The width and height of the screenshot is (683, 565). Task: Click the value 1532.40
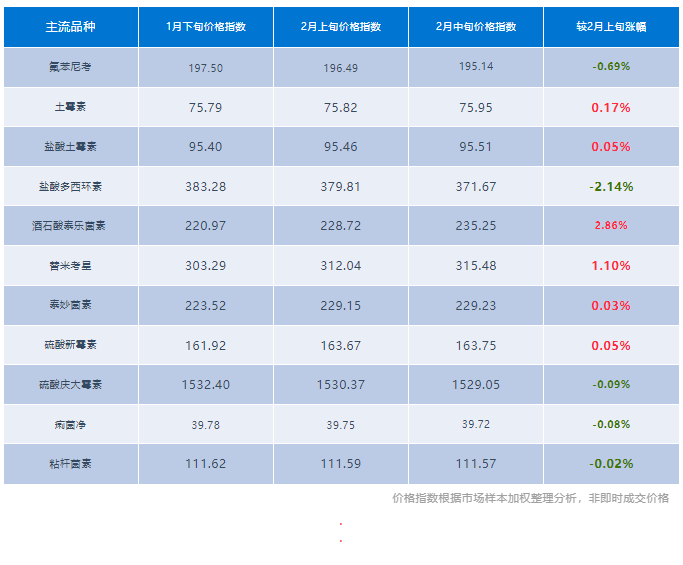tap(206, 385)
